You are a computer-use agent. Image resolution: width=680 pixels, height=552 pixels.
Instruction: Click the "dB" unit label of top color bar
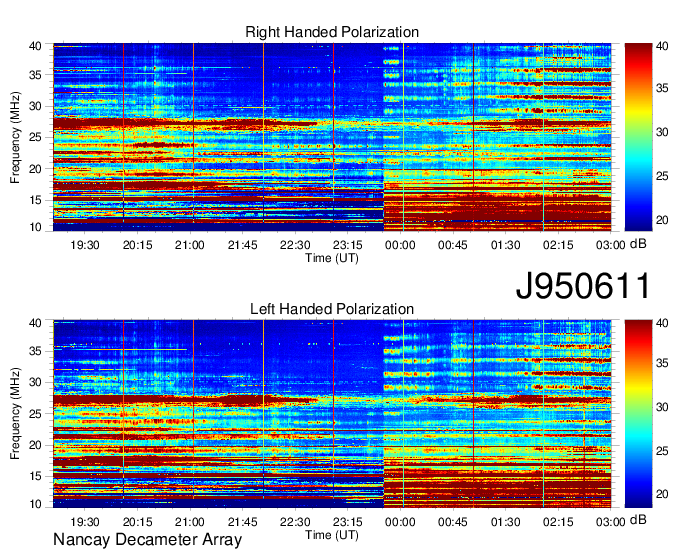(x=638, y=244)
